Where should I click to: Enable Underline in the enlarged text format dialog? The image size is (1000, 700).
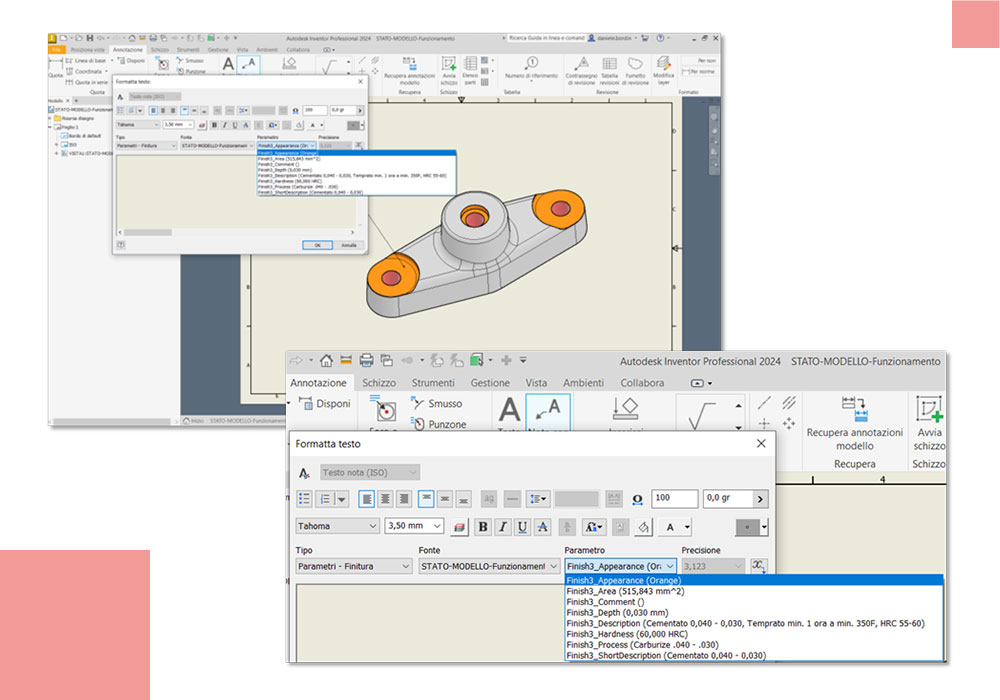click(x=522, y=527)
